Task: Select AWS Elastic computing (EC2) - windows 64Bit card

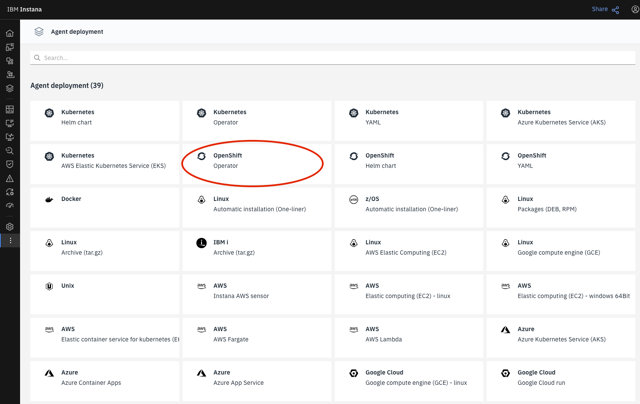Action: 561,294
